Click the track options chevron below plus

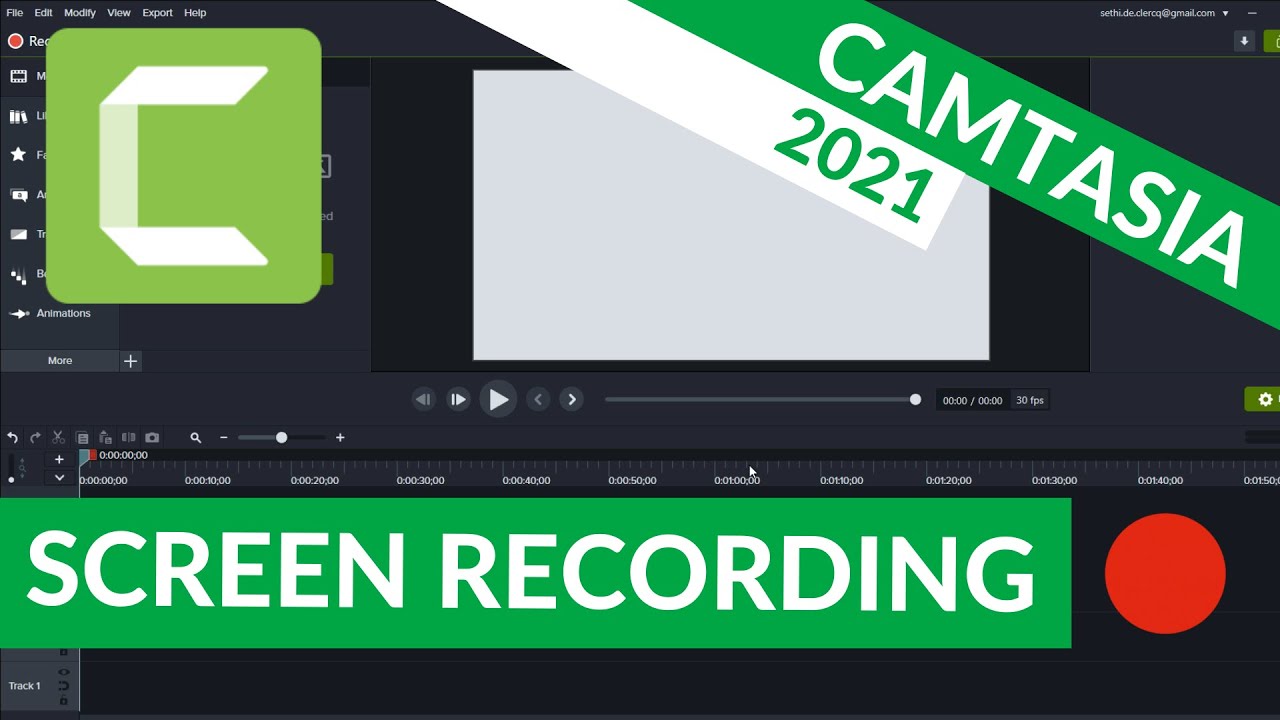pos(59,478)
